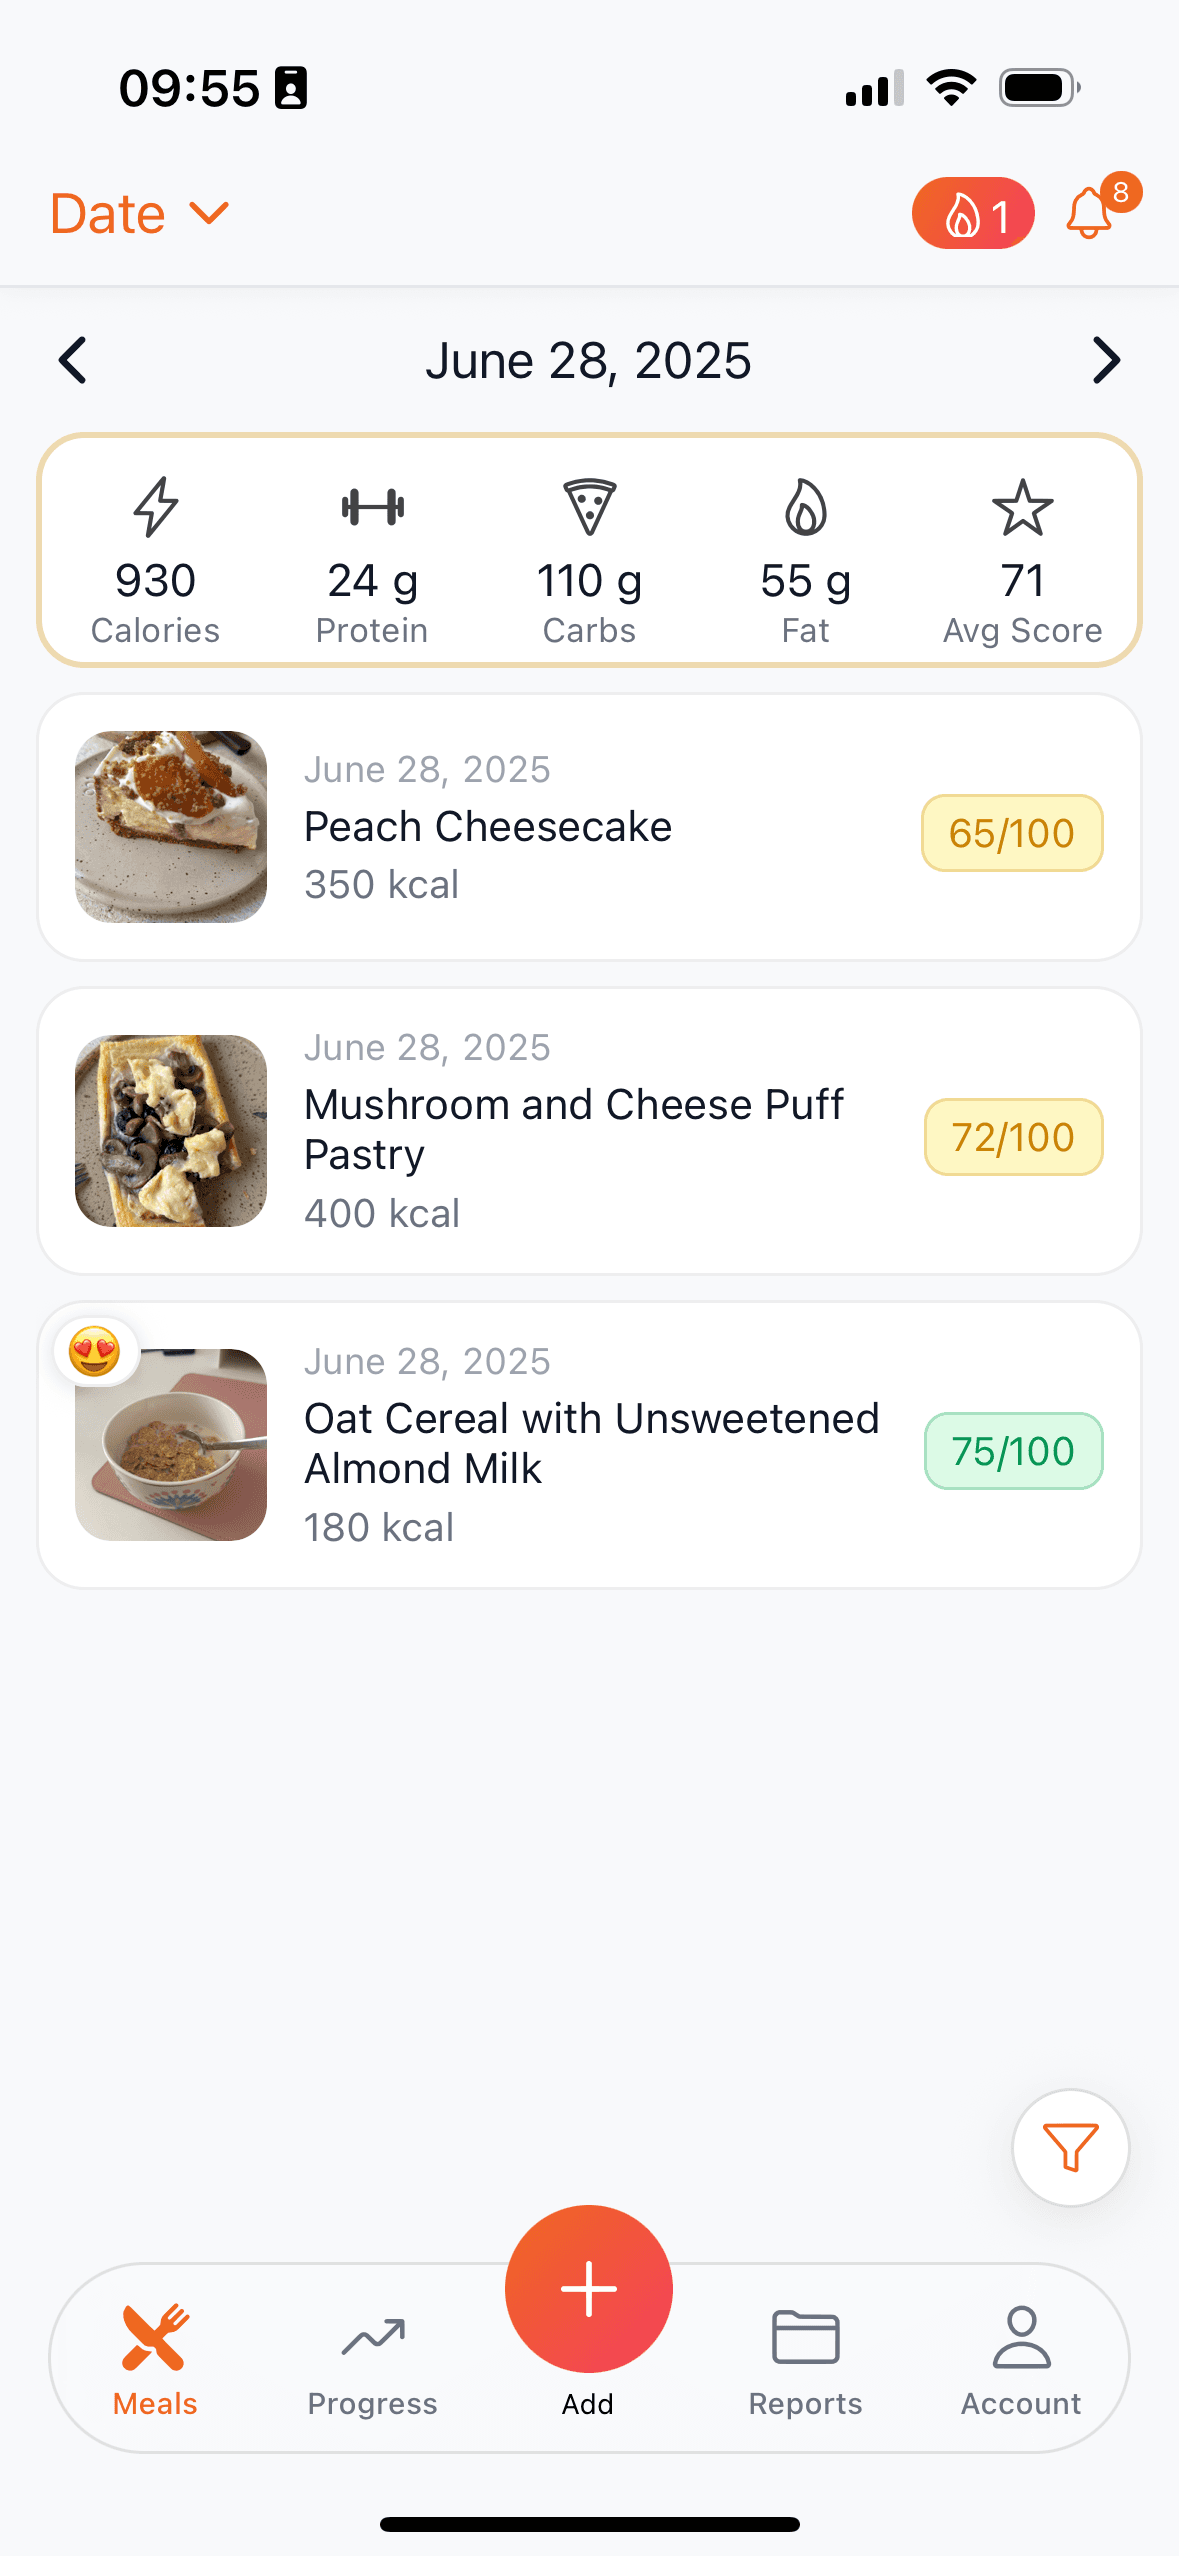Expand the Date dropdown
The width and height of the screenshot is (1179, 2556).
pos(140,214)
